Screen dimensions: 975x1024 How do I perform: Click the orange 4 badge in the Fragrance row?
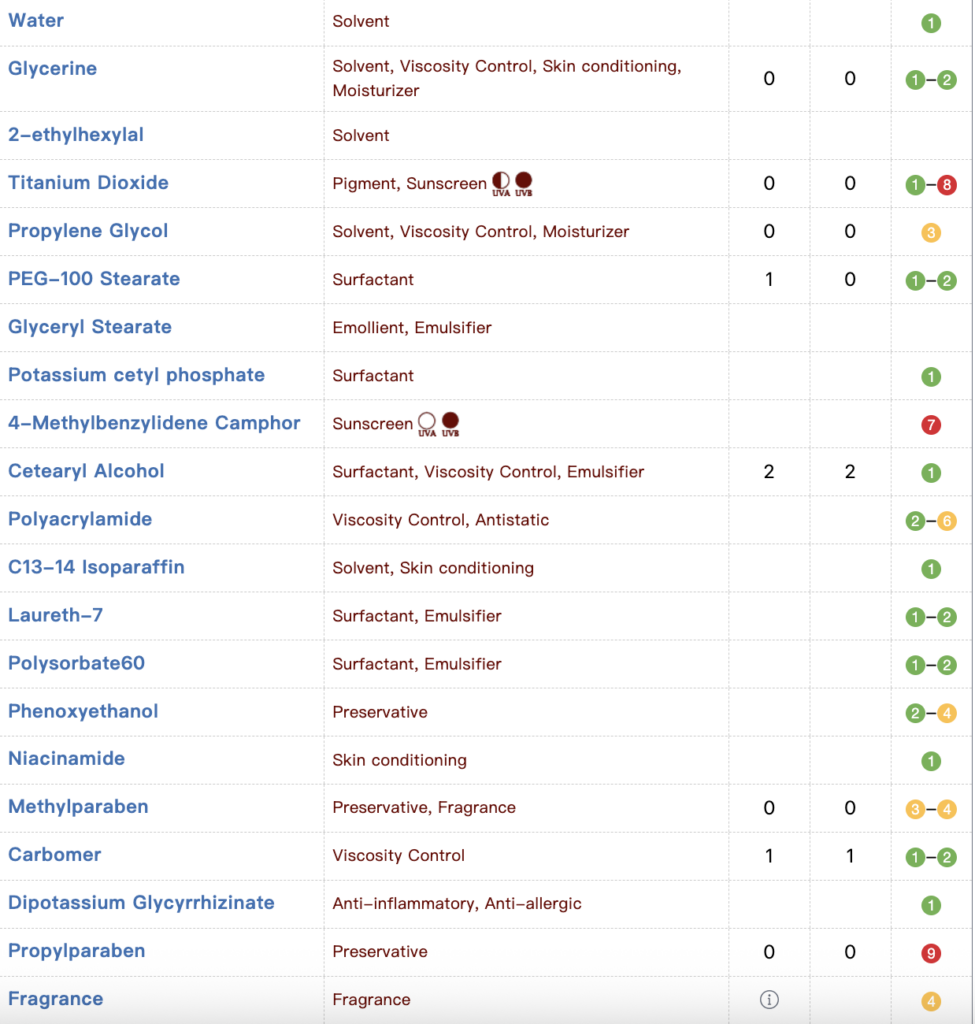point(931,1001)
